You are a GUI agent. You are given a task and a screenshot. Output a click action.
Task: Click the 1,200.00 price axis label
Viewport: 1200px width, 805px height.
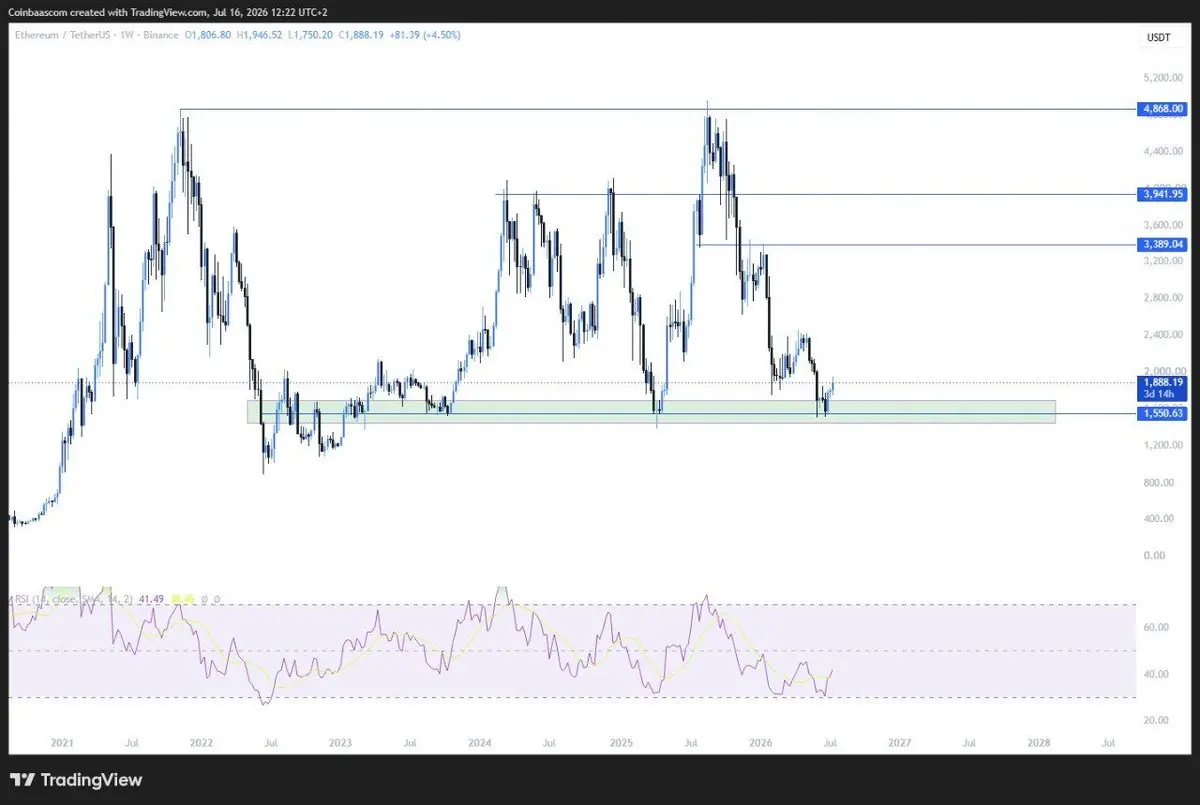click(1165, 445)
